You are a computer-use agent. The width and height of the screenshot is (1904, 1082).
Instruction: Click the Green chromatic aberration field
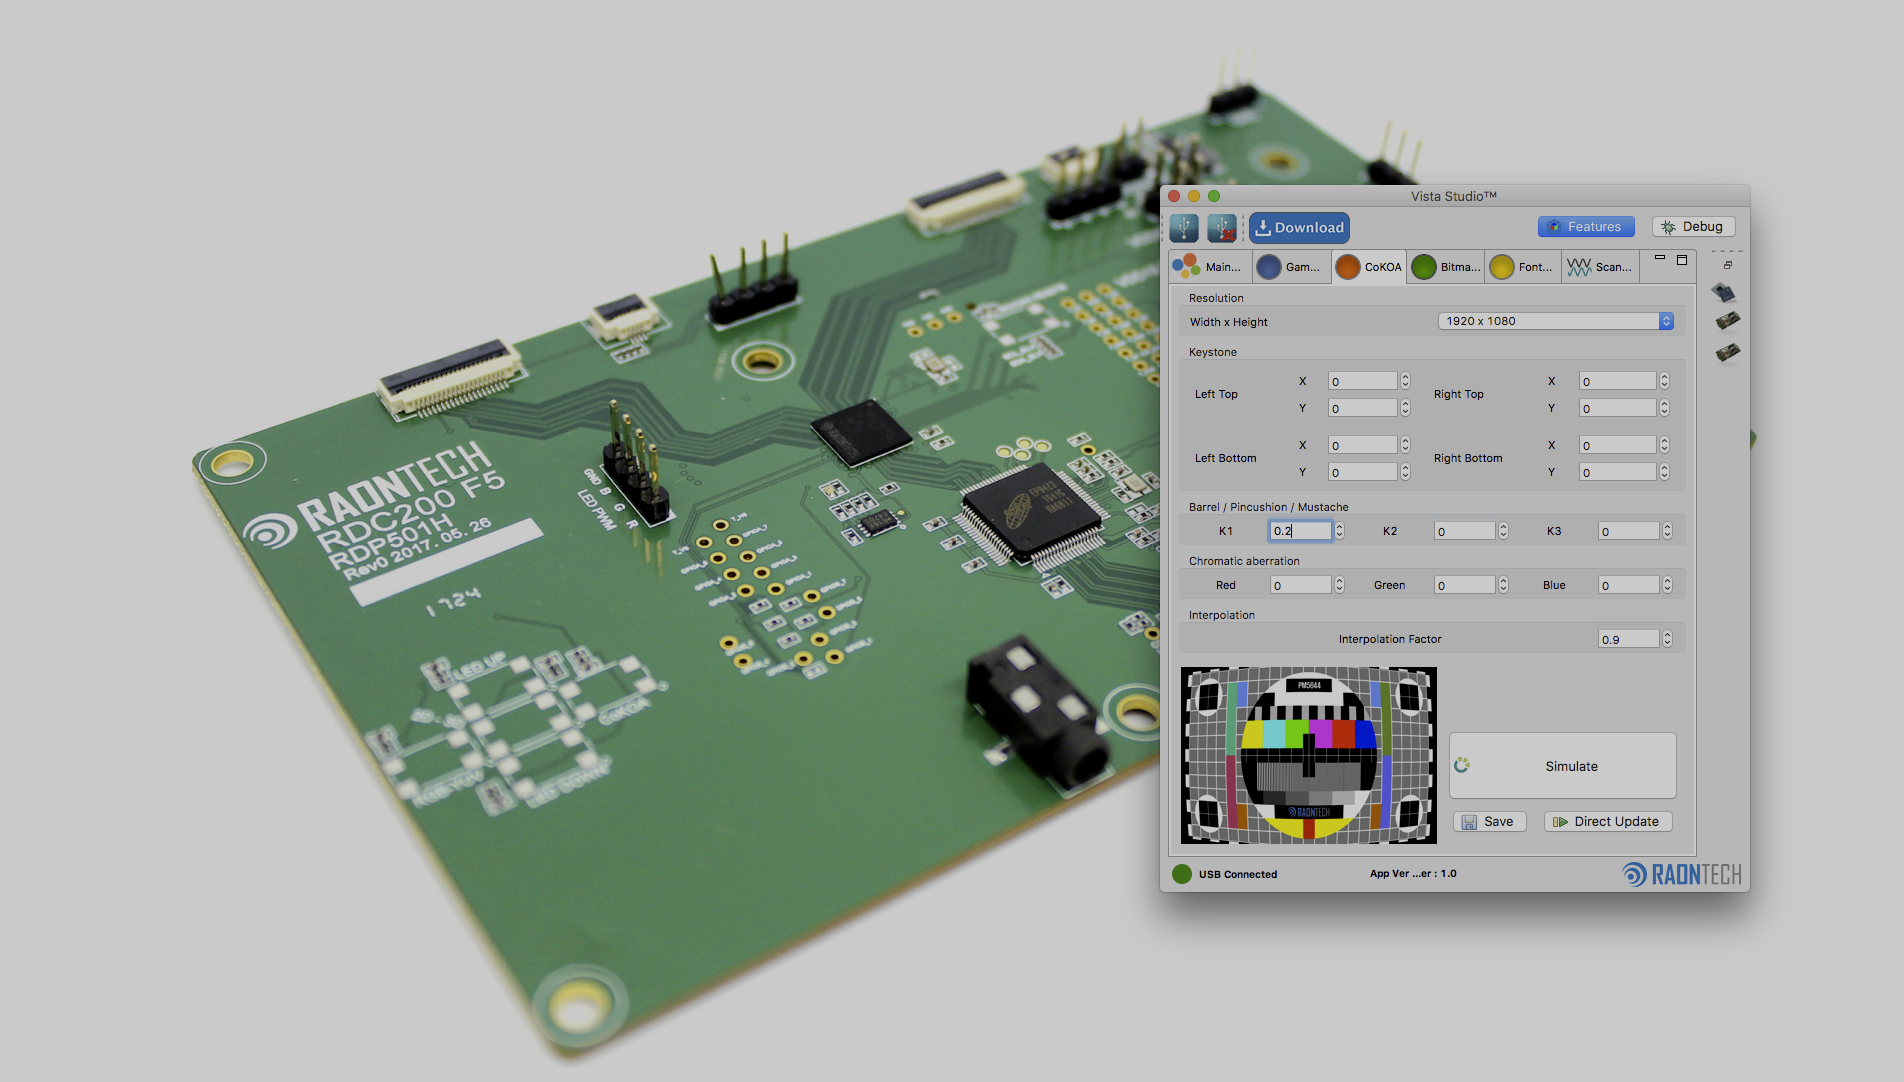coord(1465,585)
